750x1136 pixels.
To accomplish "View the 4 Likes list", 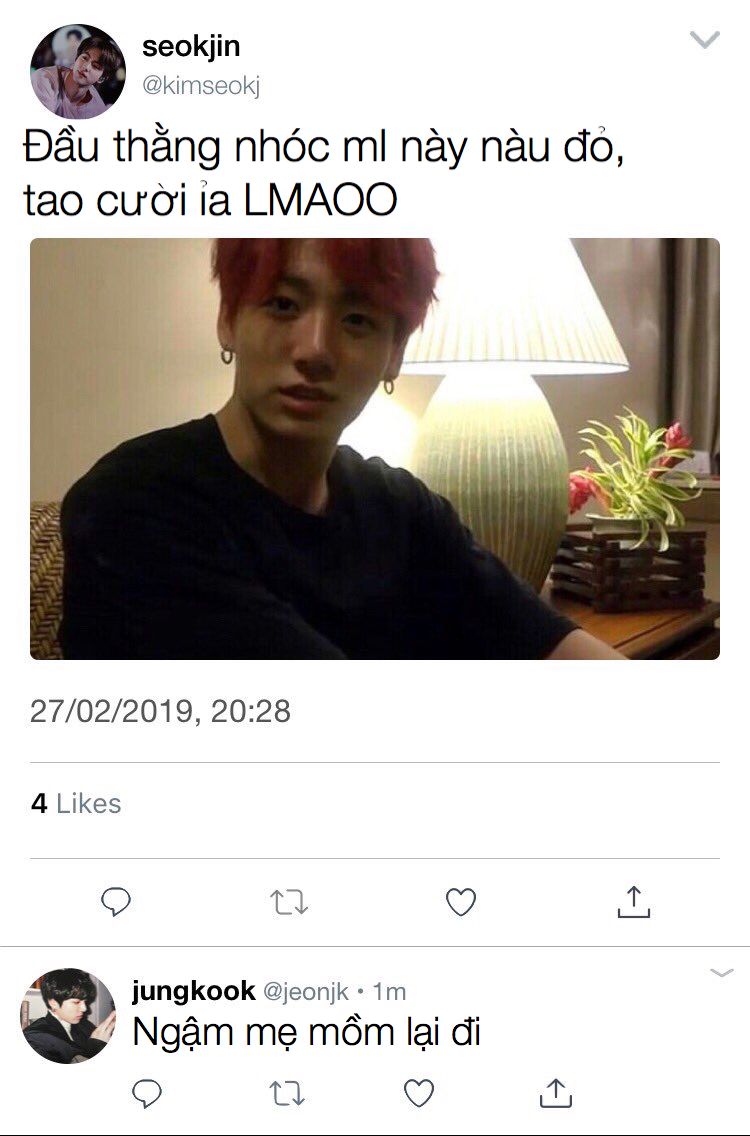I will coord(76,803).
